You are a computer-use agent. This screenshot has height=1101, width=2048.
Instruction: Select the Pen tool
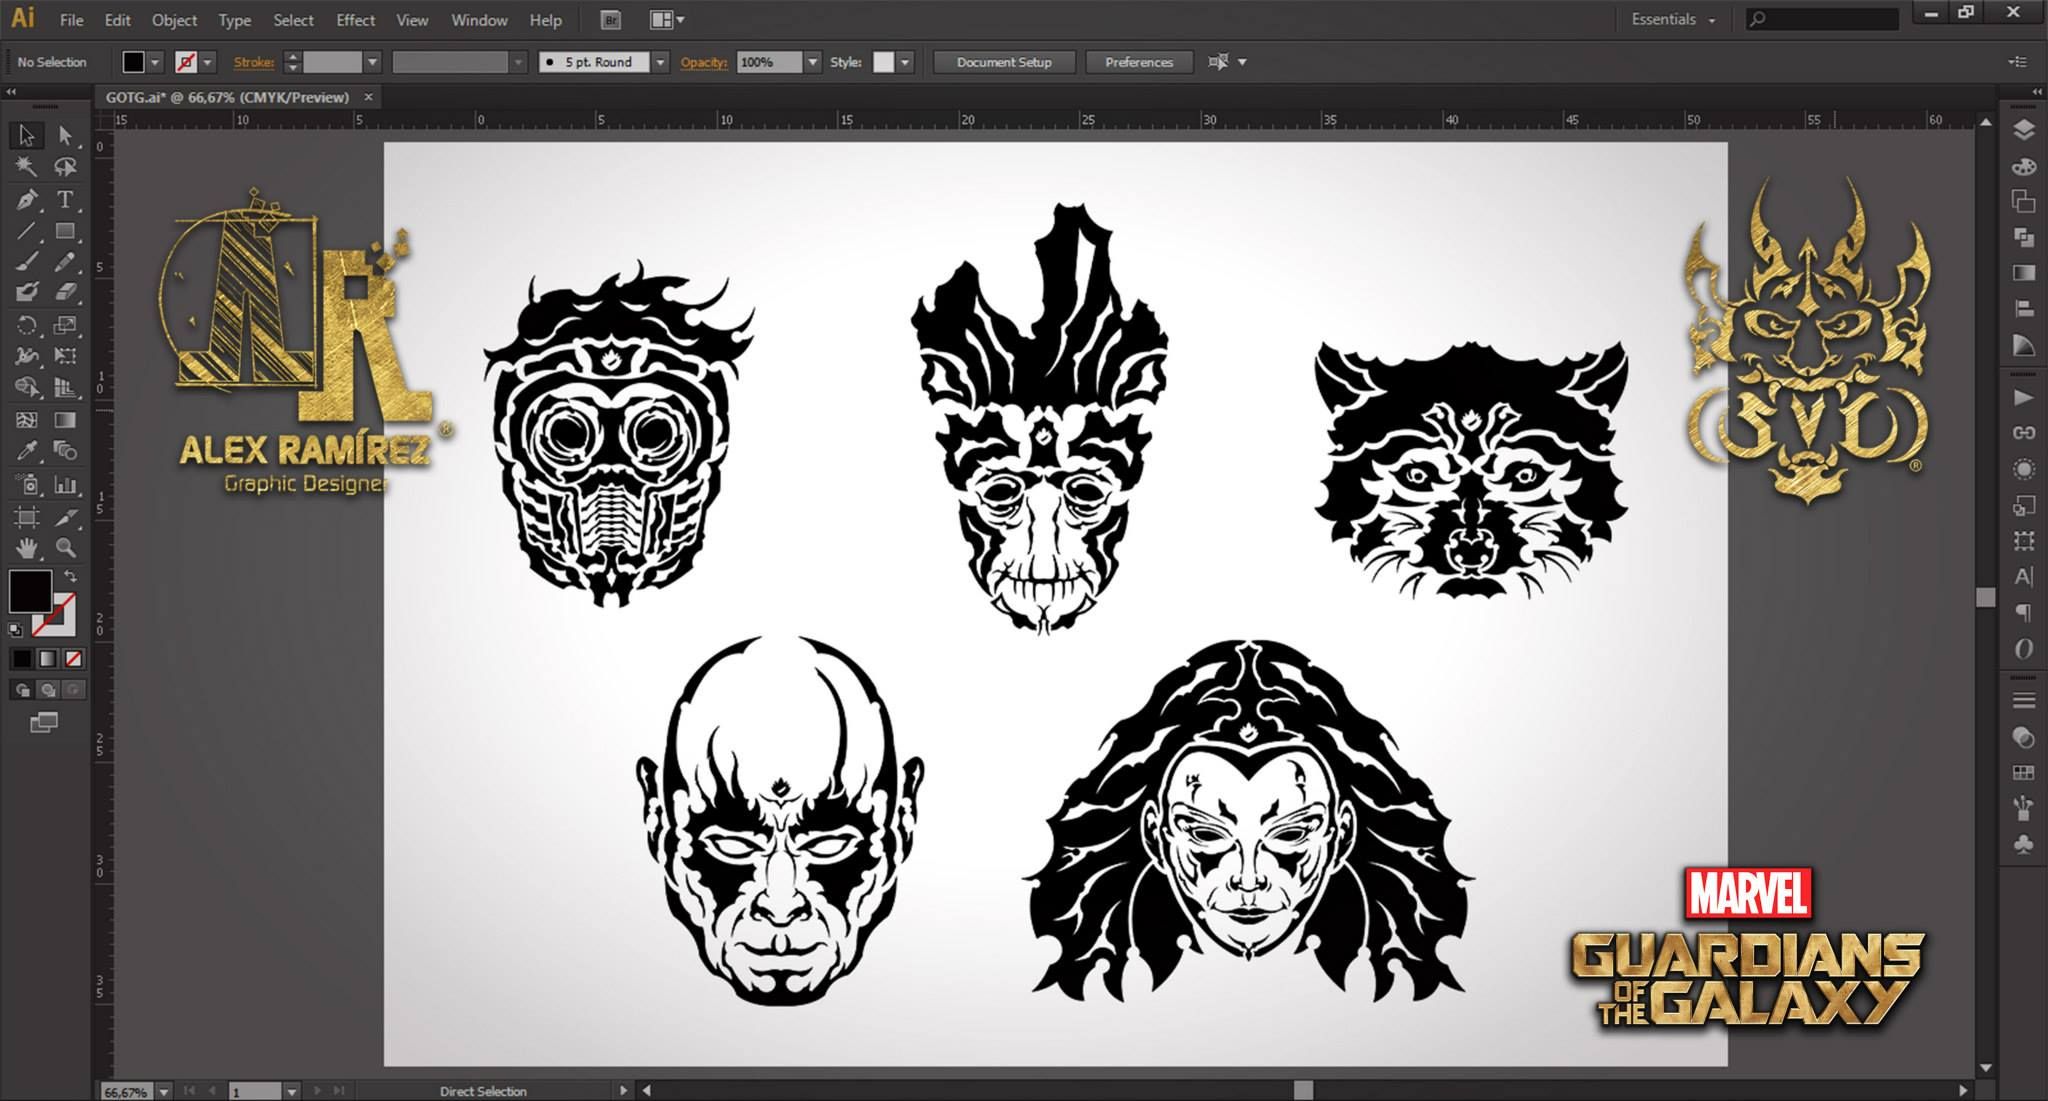pyautogui.click(x=28, y=199)
